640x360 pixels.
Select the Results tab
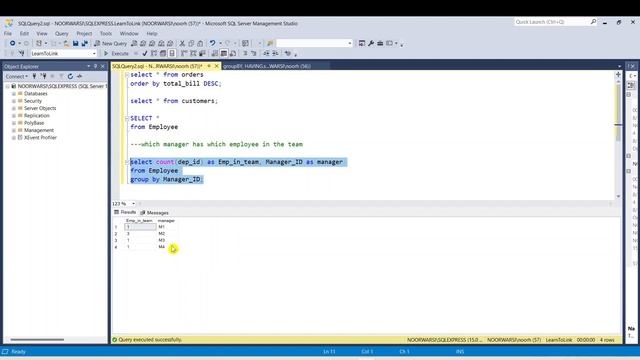pyautogui.click(x=125, y=212)
